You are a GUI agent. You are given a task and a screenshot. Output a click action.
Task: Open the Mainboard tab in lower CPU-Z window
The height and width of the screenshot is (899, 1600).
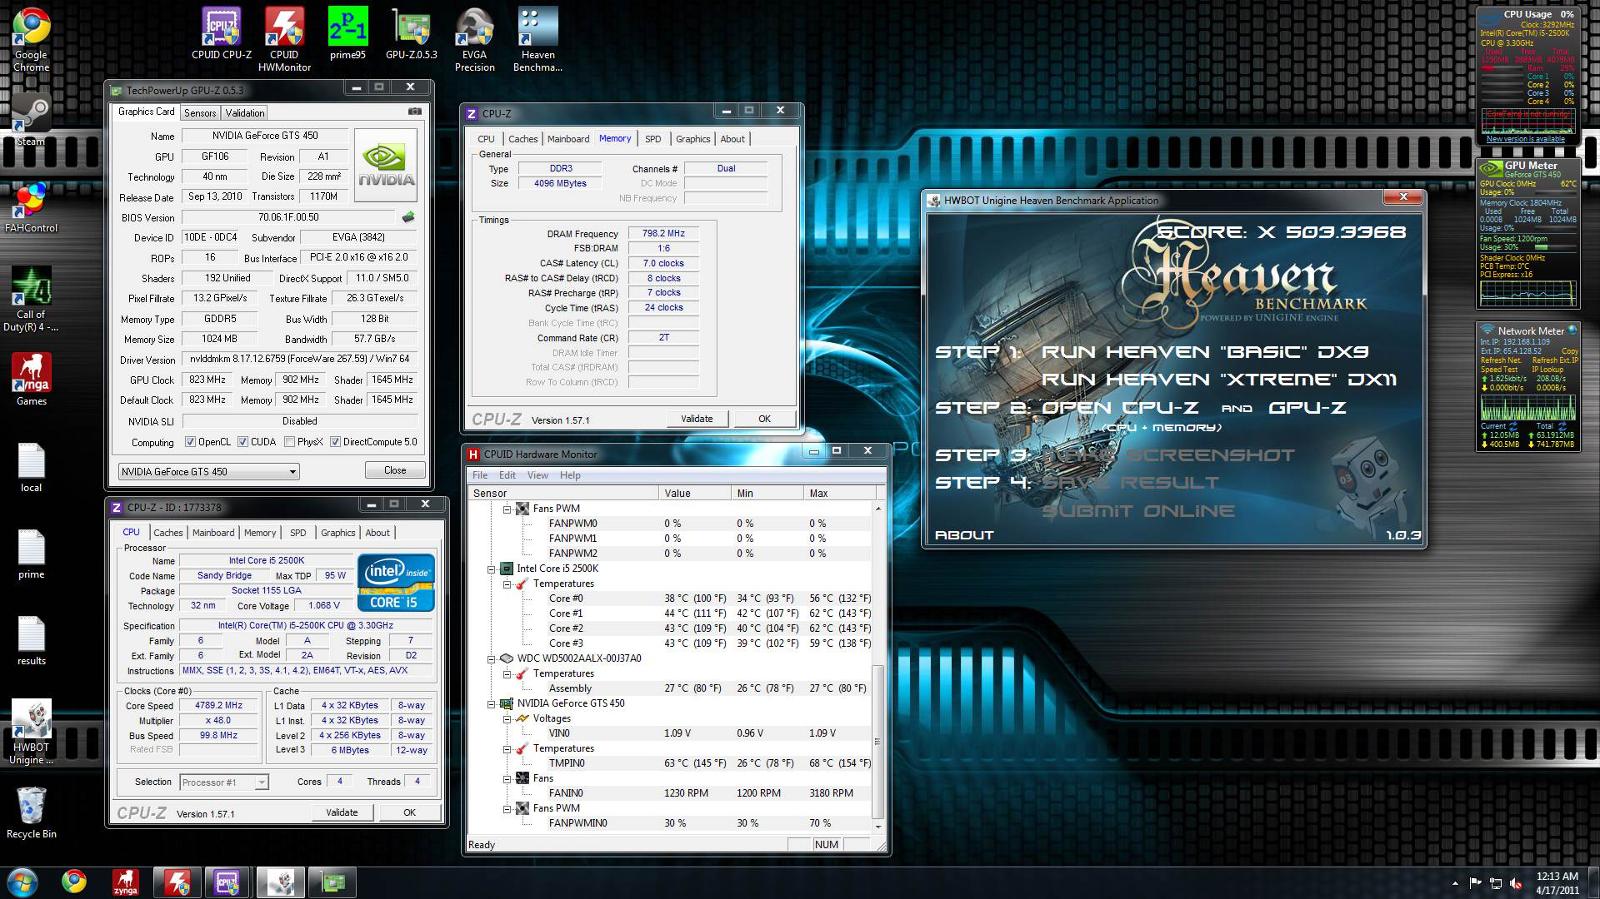click(x=213, y=533)
